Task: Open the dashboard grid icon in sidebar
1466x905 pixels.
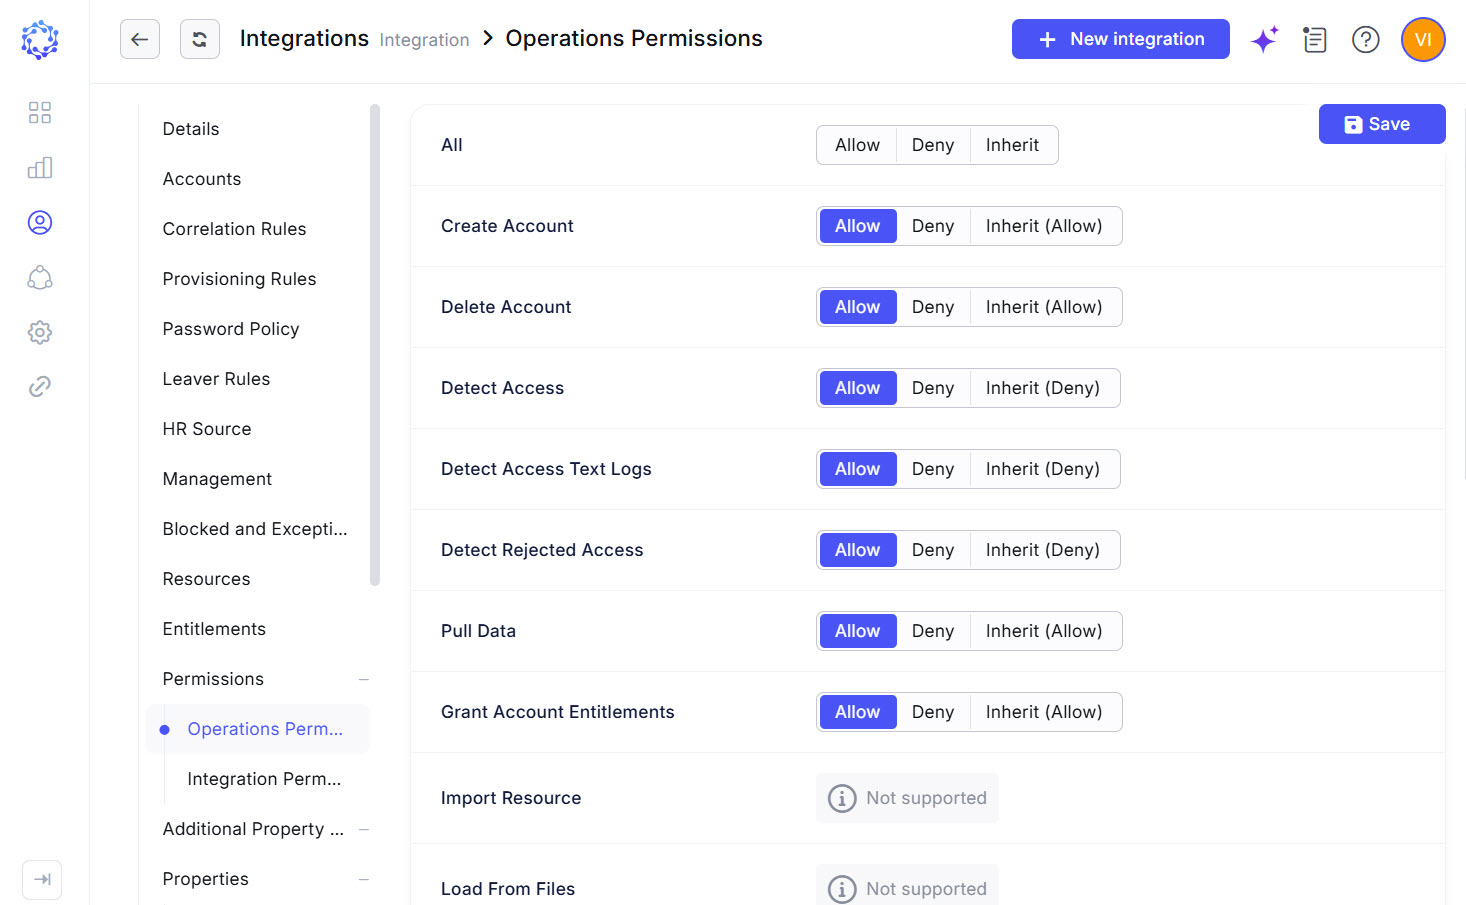Action: 40,112
